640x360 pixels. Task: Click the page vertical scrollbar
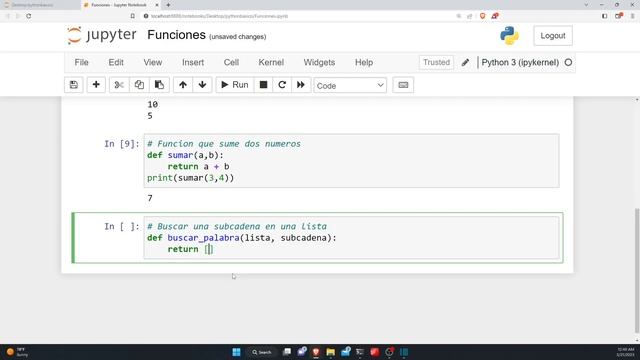pos(637,270)
